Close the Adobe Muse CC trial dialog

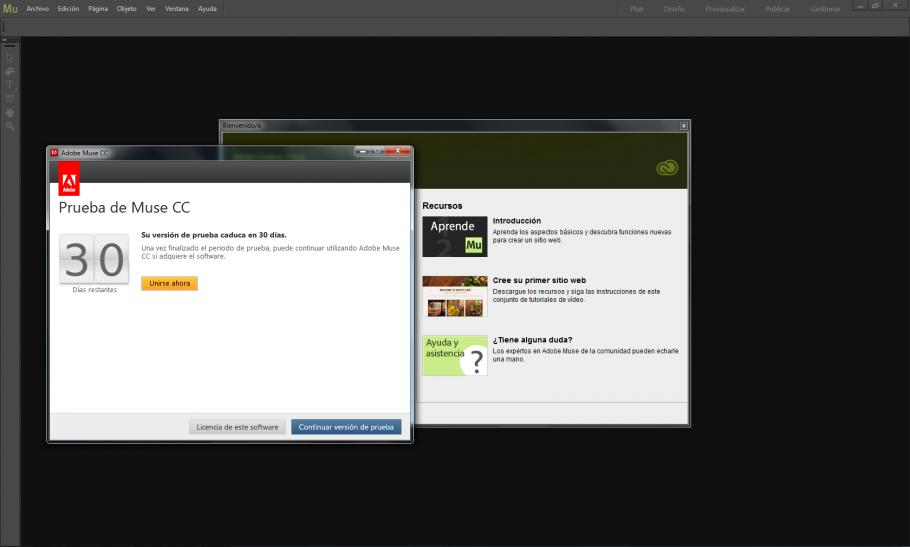[x=398, y=151]
